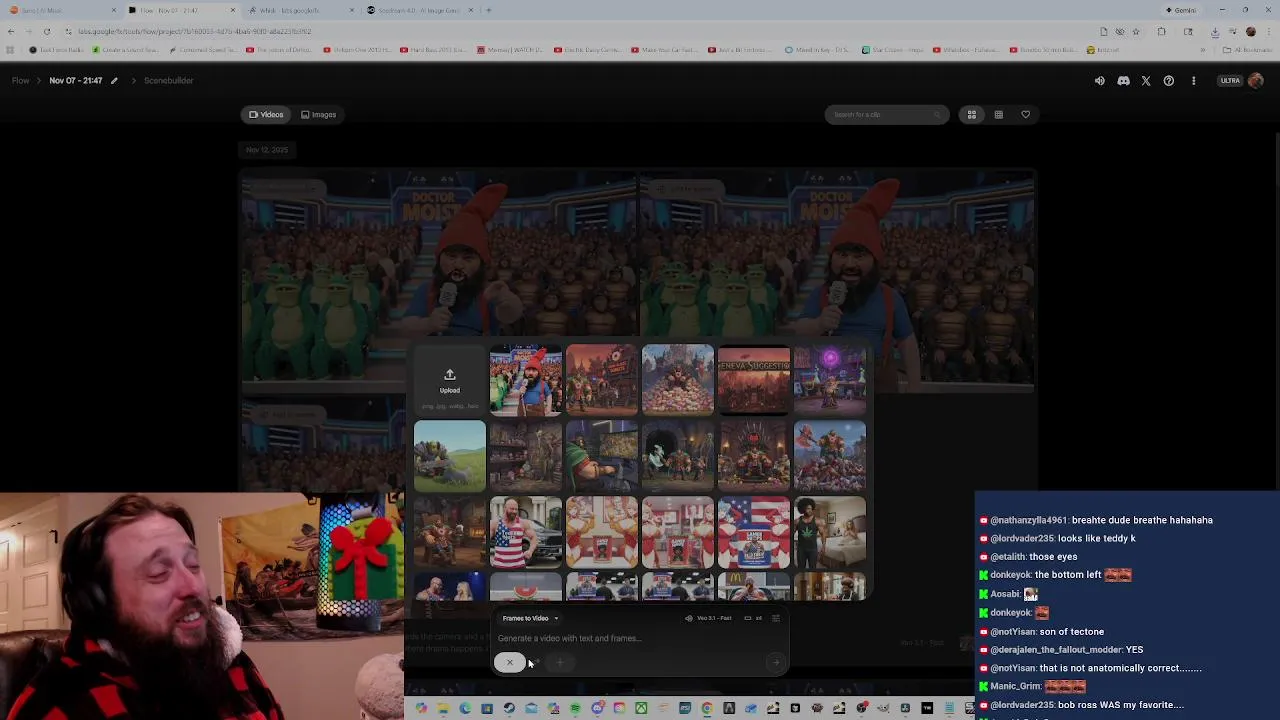
Task: Open the Scenebuilder breadcrumb
Action: [168, 80]
